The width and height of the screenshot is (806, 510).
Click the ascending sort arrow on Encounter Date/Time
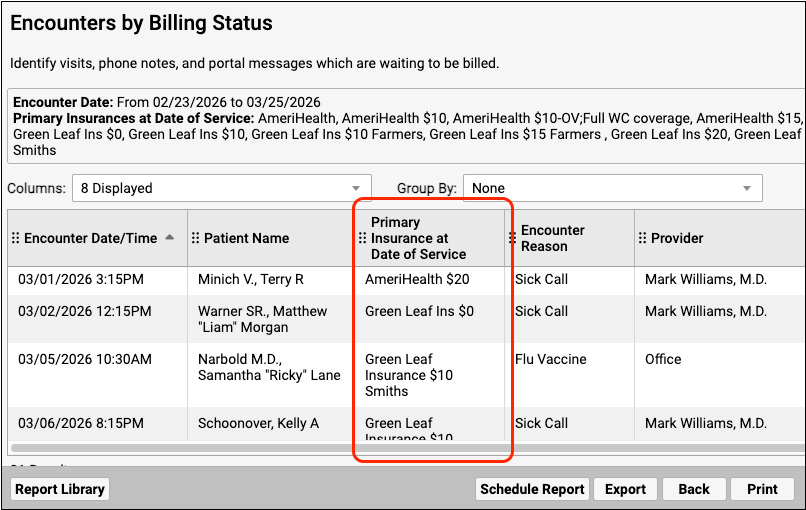tap(169, 237)
